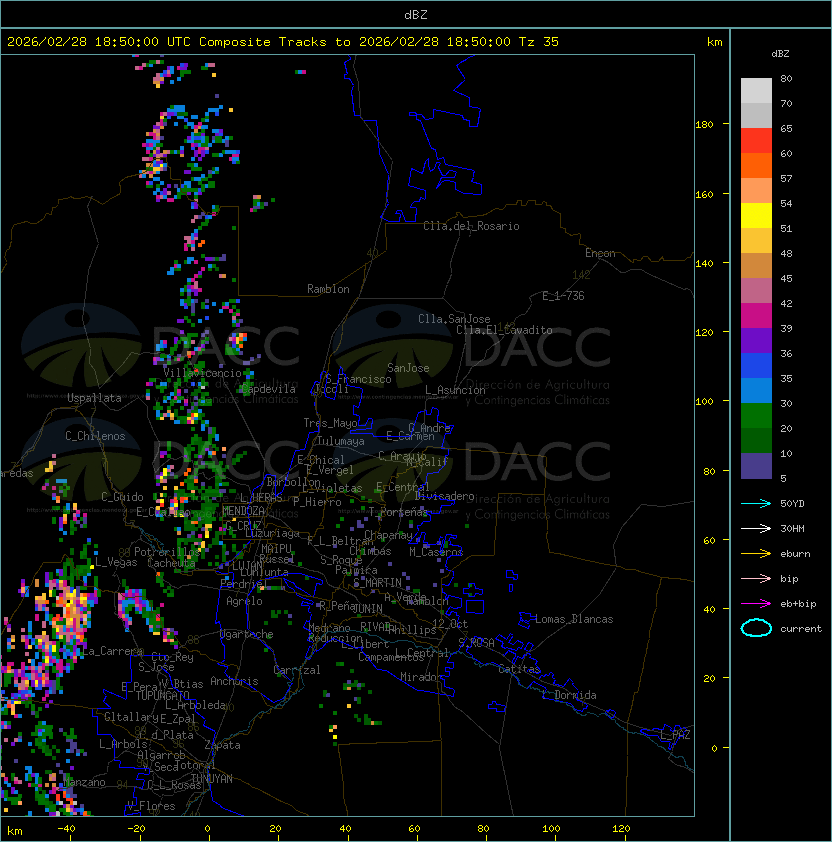The height and width of the screenshot is (842, 832).
Task: Click the 'Lomas_Blancas' map label
Action: click(574, 619)
